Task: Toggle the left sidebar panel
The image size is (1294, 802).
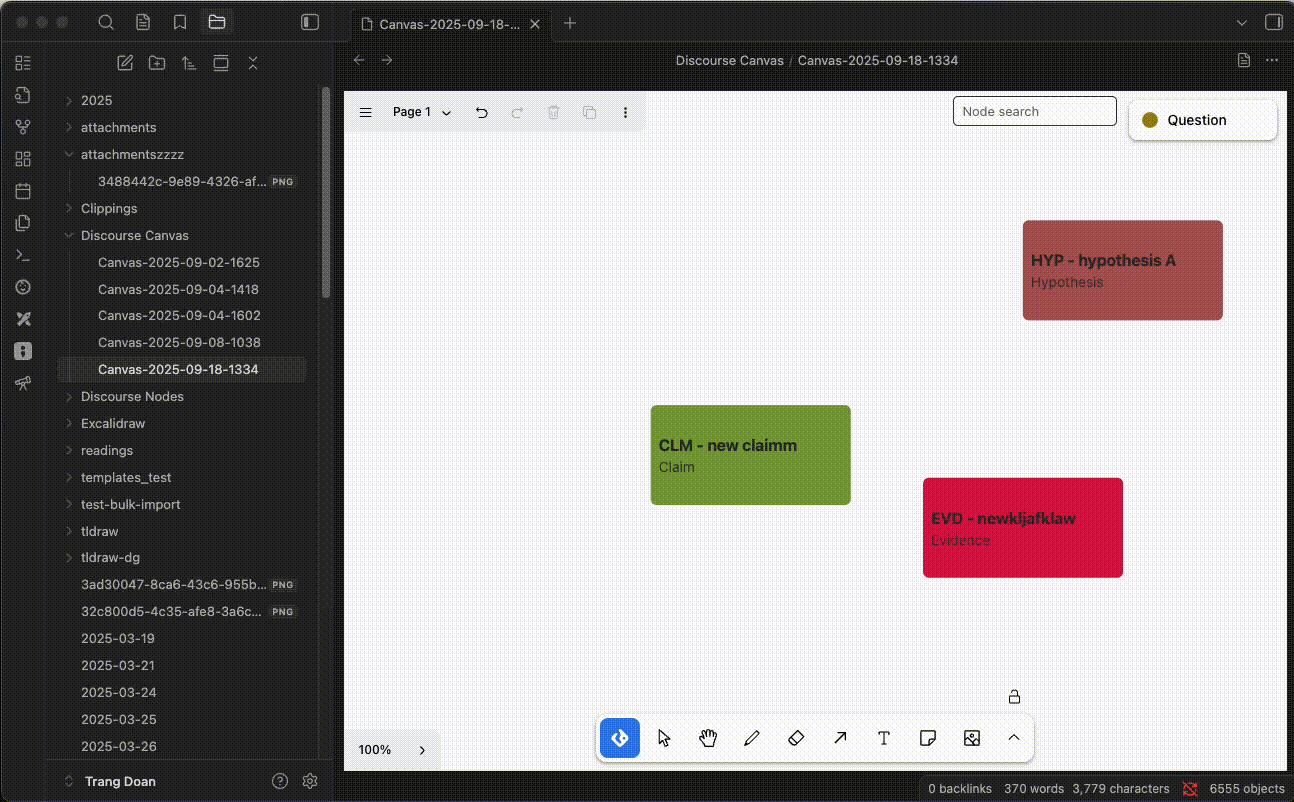Action: click(x=310, y=22)
